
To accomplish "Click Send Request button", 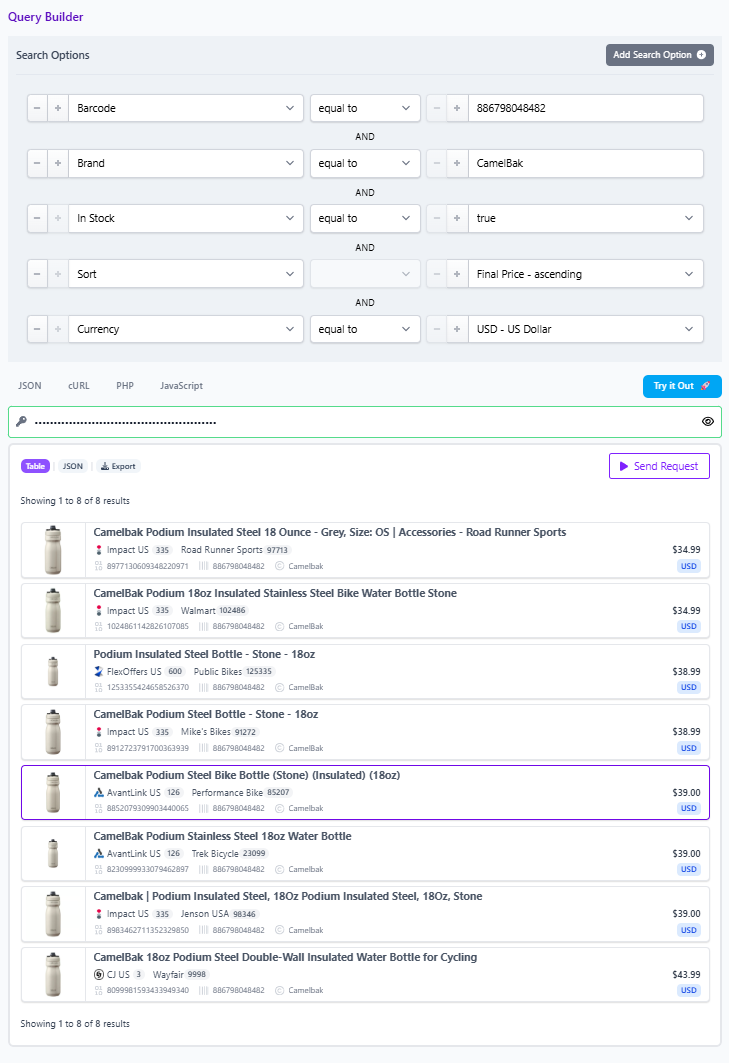I will pyautogui.click(x=659, y=466).
